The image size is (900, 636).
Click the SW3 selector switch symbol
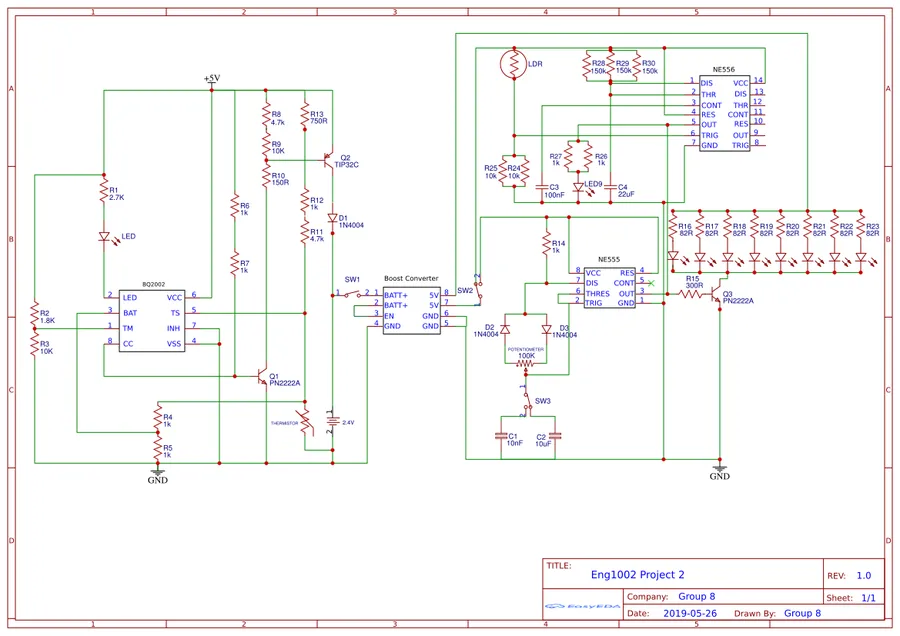(526, 402)
